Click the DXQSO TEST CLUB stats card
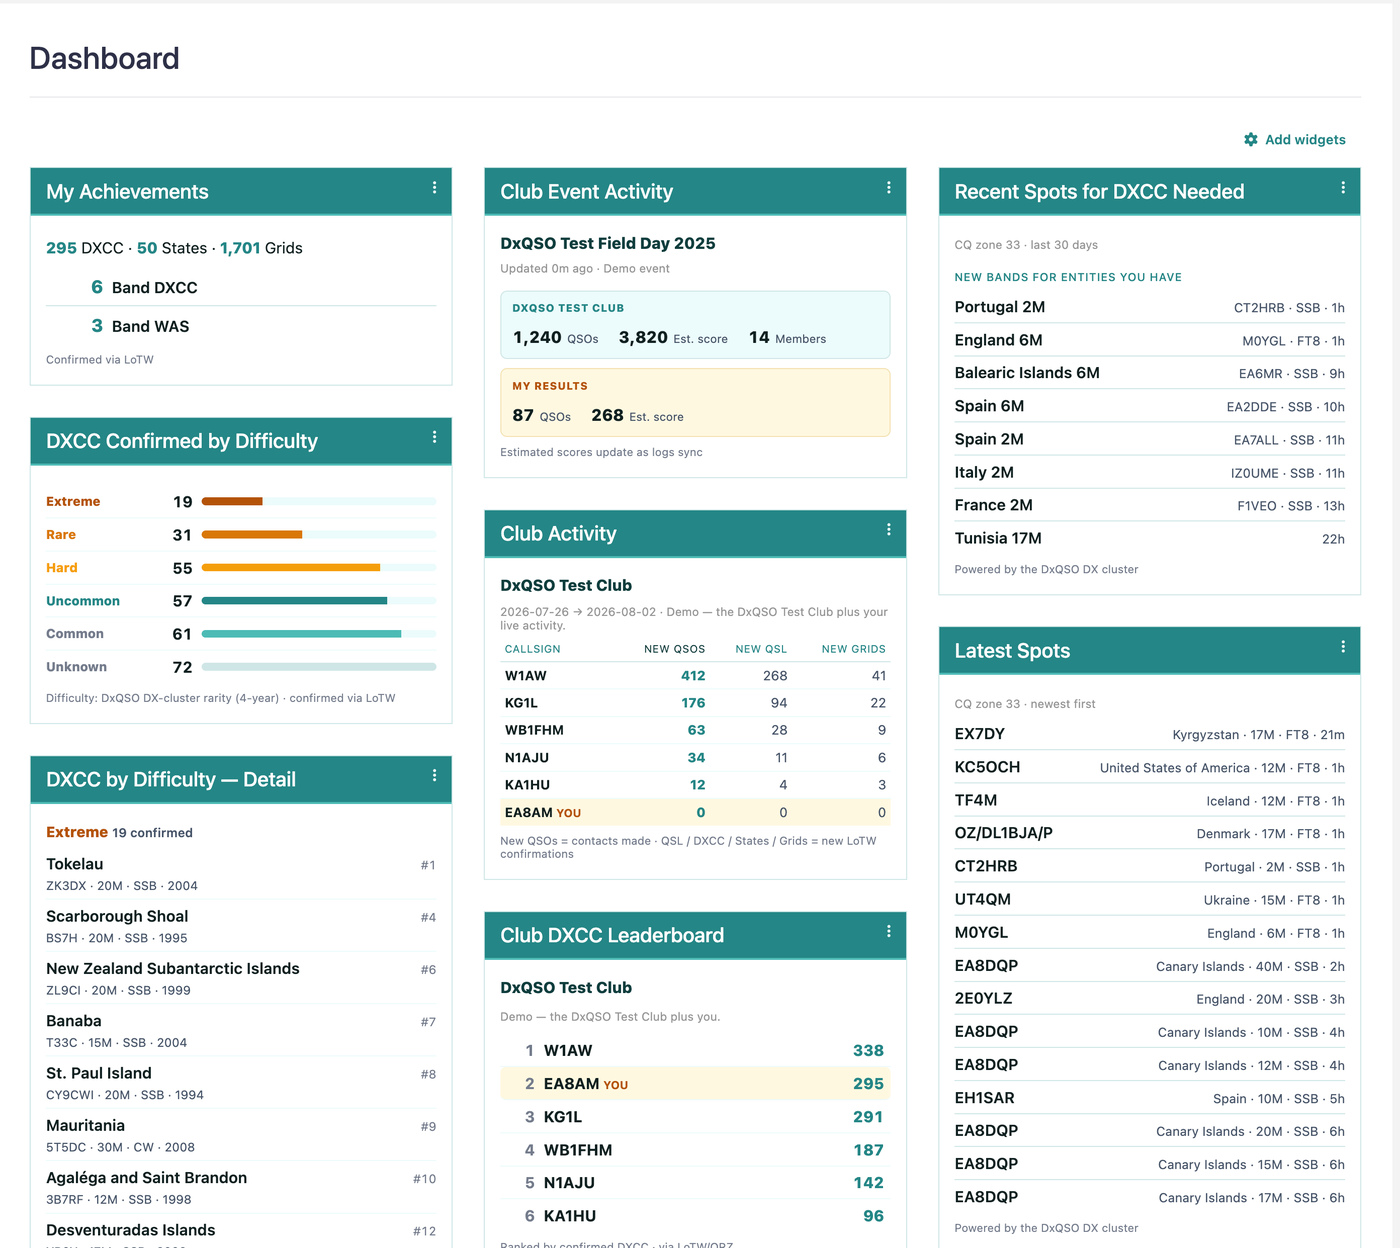The width and height of the screenshot is (1400, 1248). pos(695,325)
